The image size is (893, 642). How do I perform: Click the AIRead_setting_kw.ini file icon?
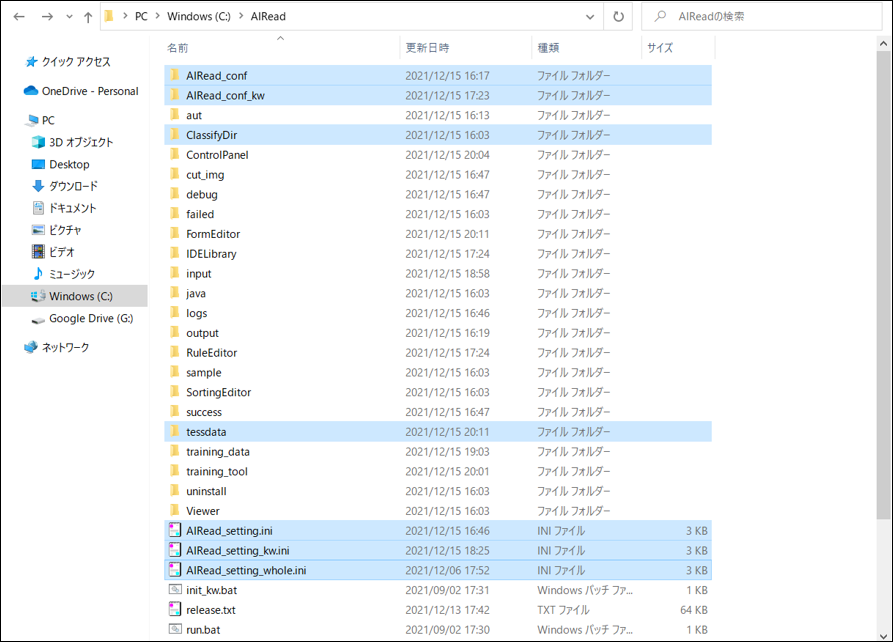pos(175,550)
